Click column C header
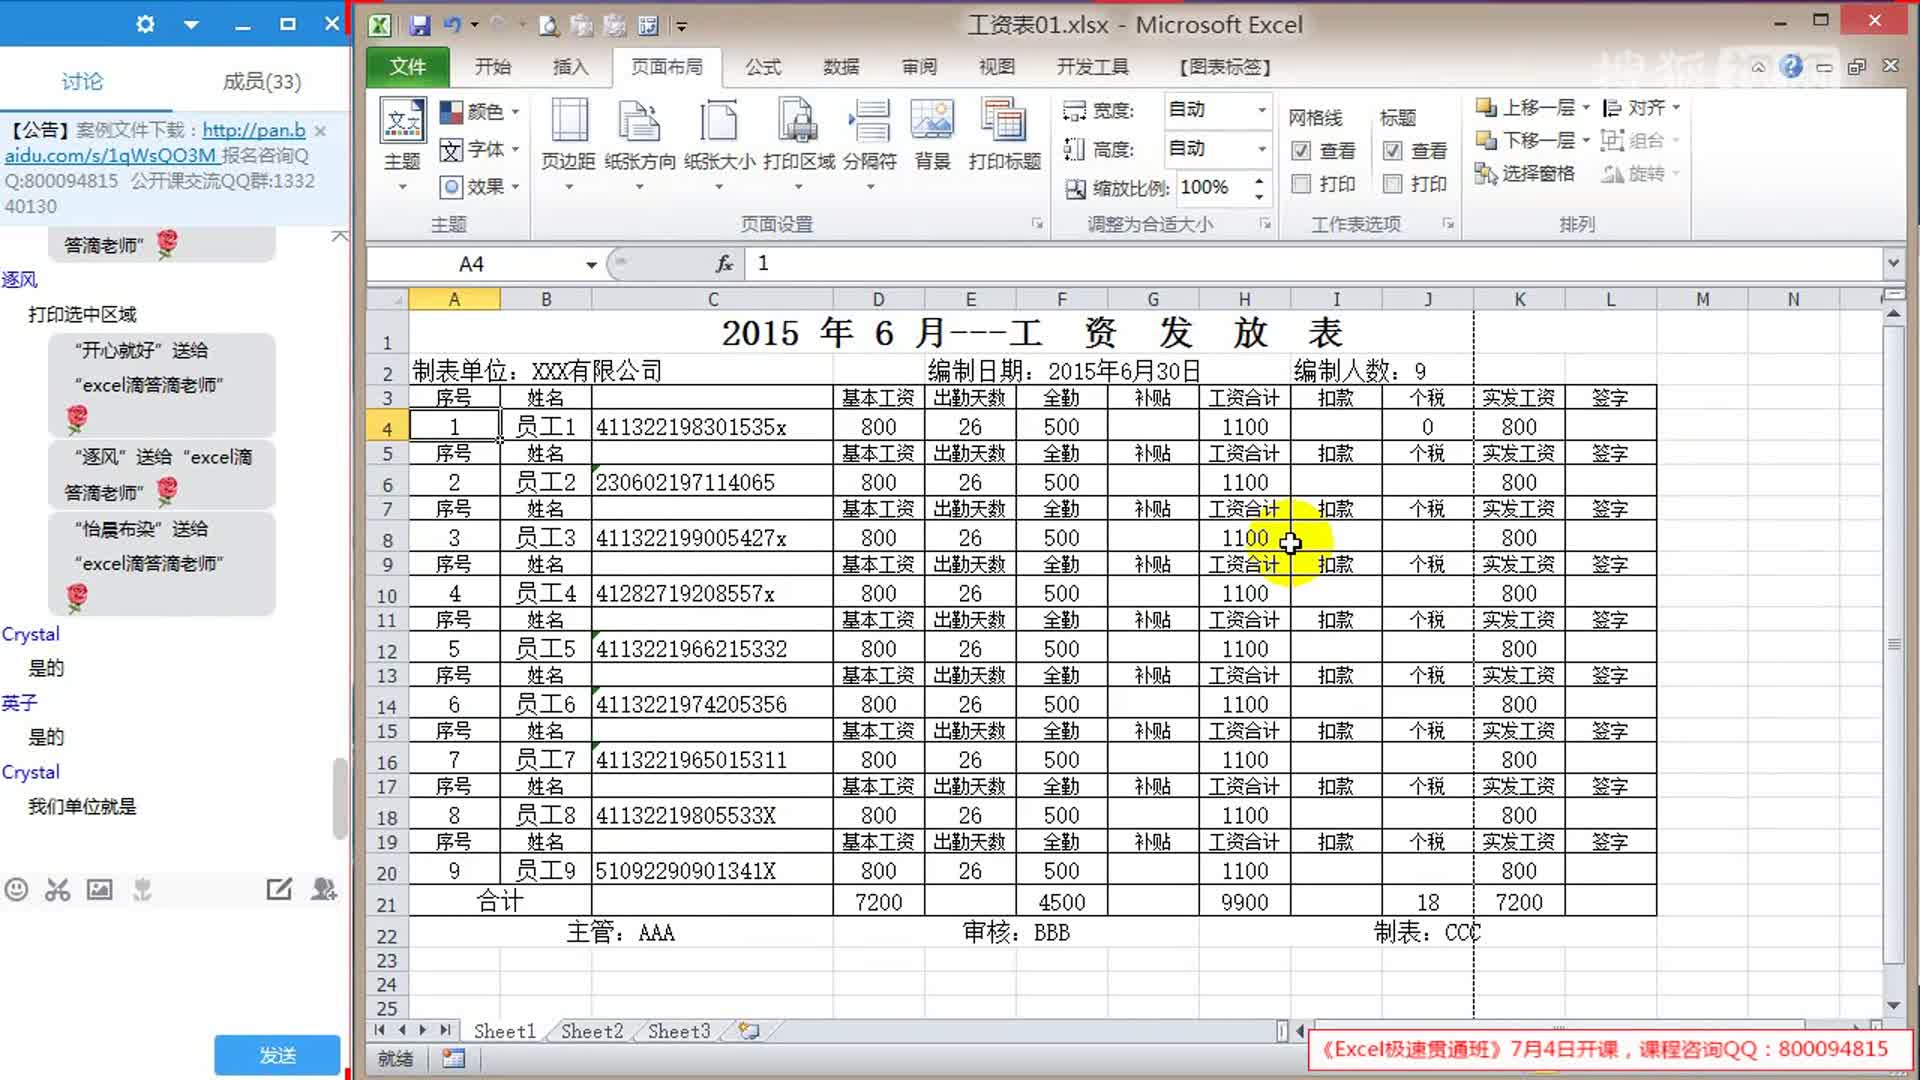The image size is (1920, 1080). click(x=712, y=299)
